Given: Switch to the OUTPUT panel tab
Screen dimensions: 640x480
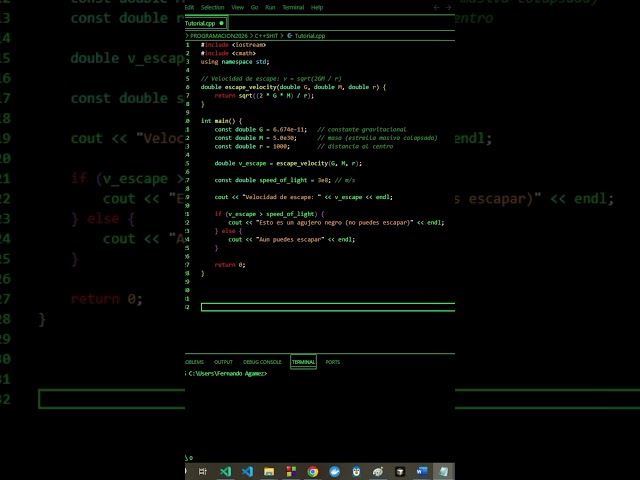Looking at the screenshot, I should 223,362.
